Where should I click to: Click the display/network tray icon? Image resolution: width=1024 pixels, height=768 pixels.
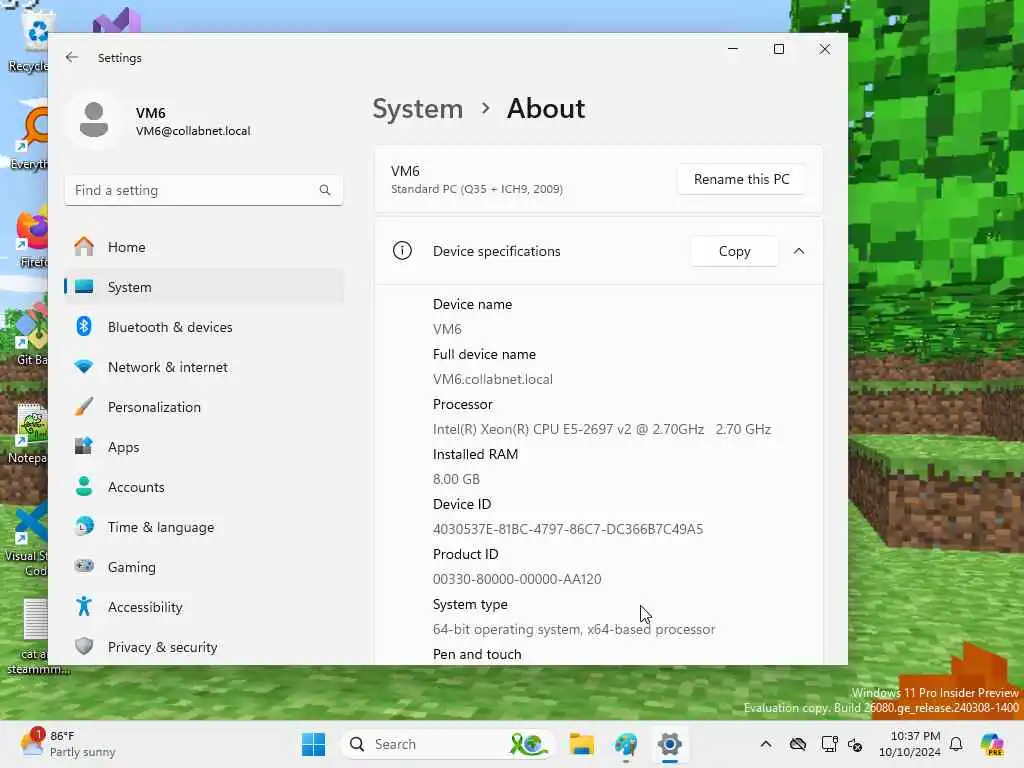[x=829, y=744]
